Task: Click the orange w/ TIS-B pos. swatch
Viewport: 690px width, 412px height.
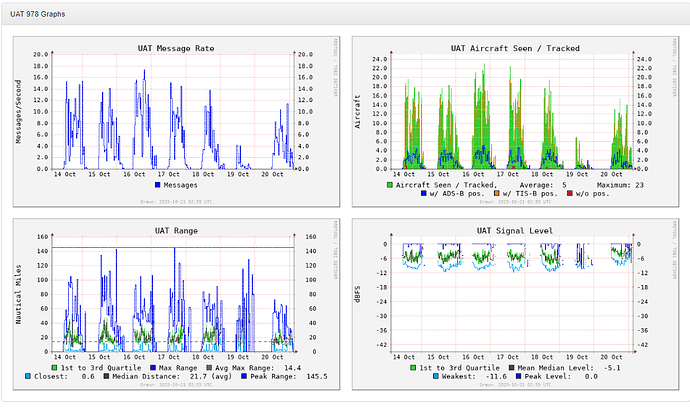Action: pos(497,193)
